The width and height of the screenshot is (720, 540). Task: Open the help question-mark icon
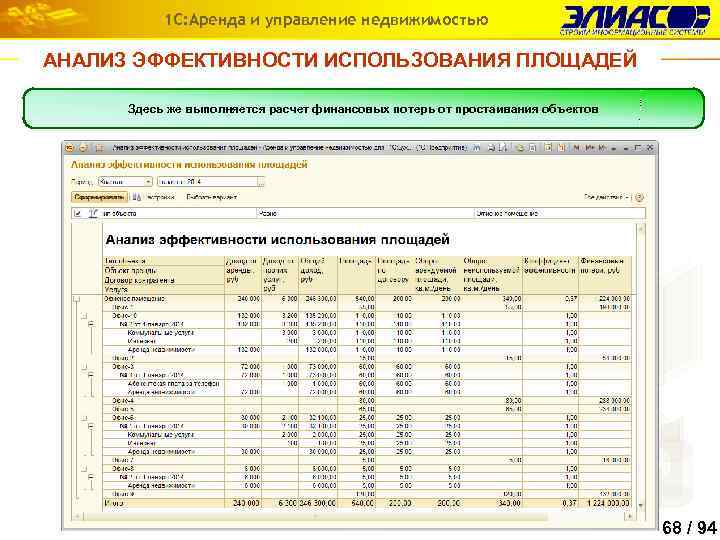[639, 197]
